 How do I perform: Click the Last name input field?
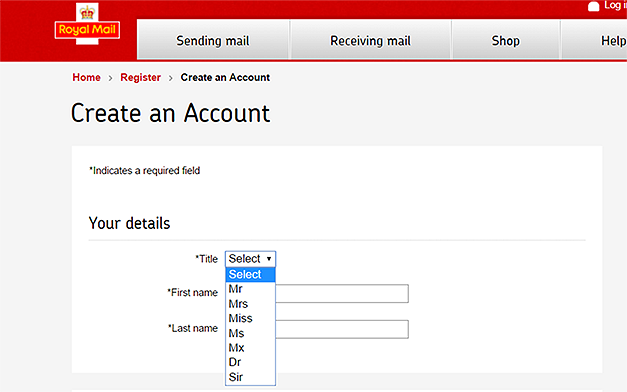[x=342, y=329]
